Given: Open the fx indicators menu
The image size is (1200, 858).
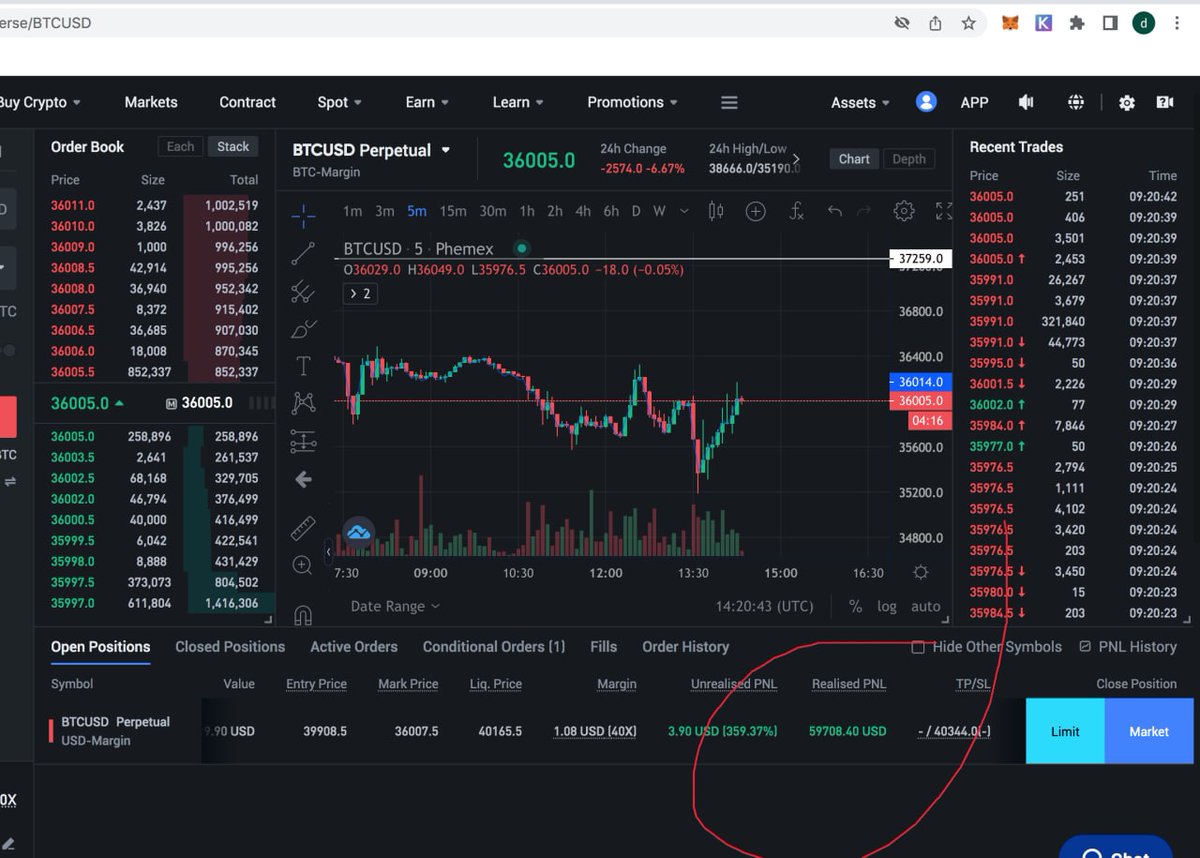Looking at the screenshot, I should click(x=796, y=211).
